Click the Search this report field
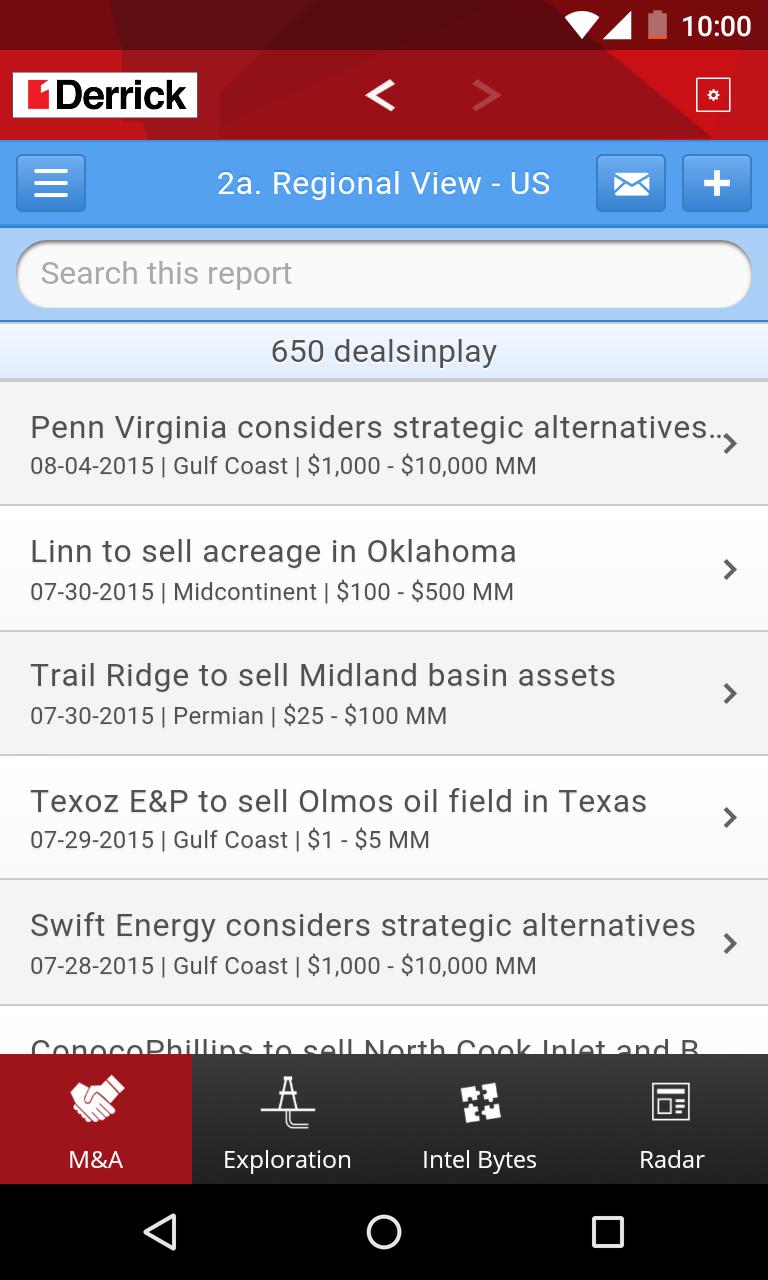The height and width of the screenshot is (1280, 768). tap(384, 274)
